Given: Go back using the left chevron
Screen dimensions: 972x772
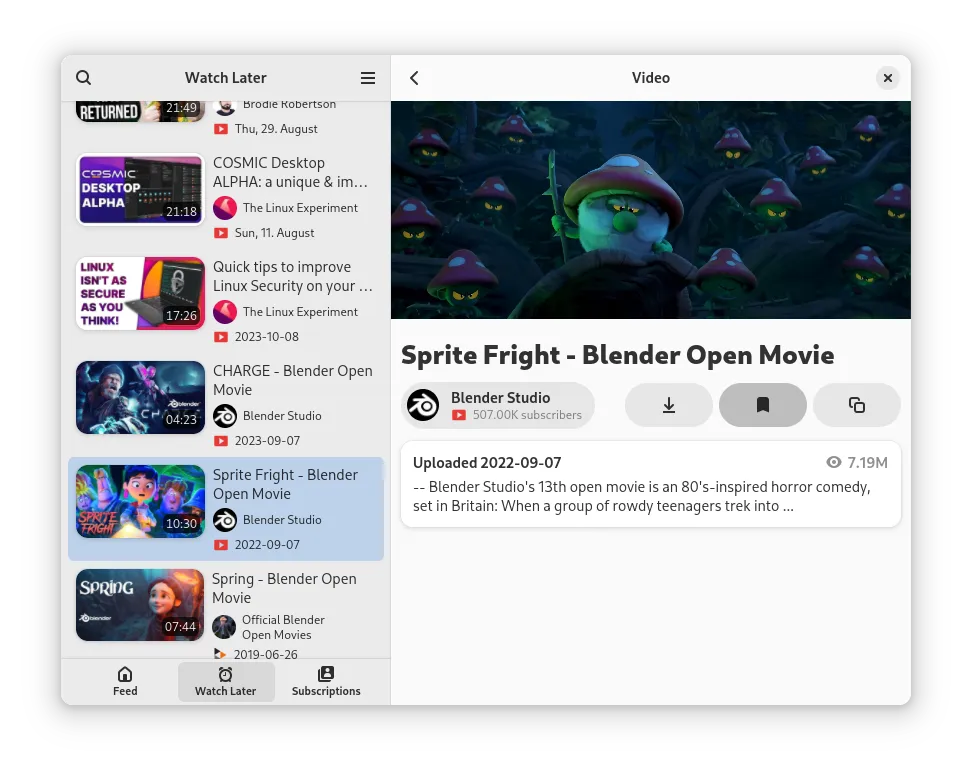Looking at the screenshot, I should click(x=415, y=78).
